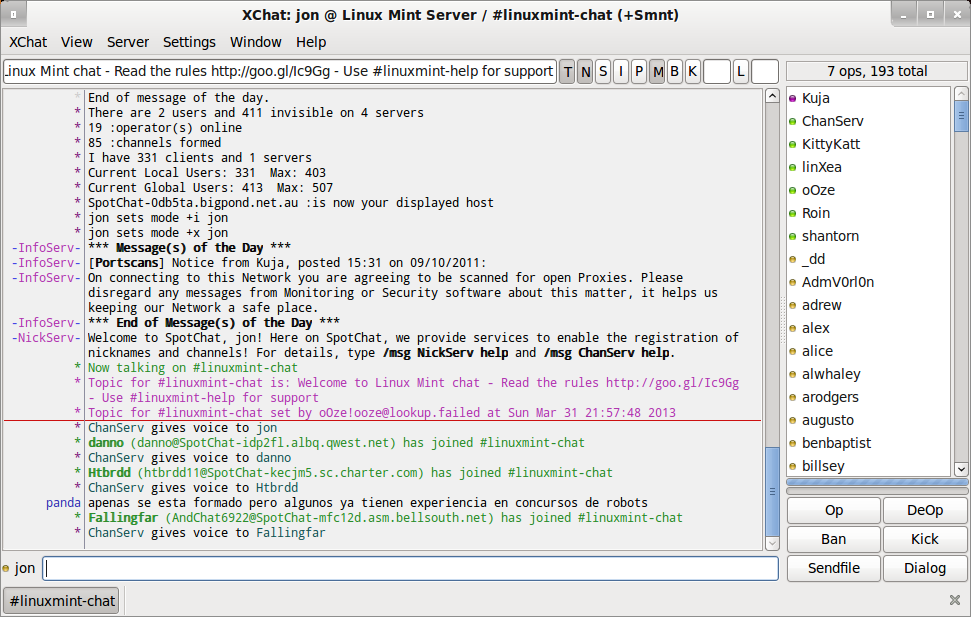Open the window menu icon in title bar
Image resolution: width=971 pixels, height=617 pixels.
click(14, 14)
